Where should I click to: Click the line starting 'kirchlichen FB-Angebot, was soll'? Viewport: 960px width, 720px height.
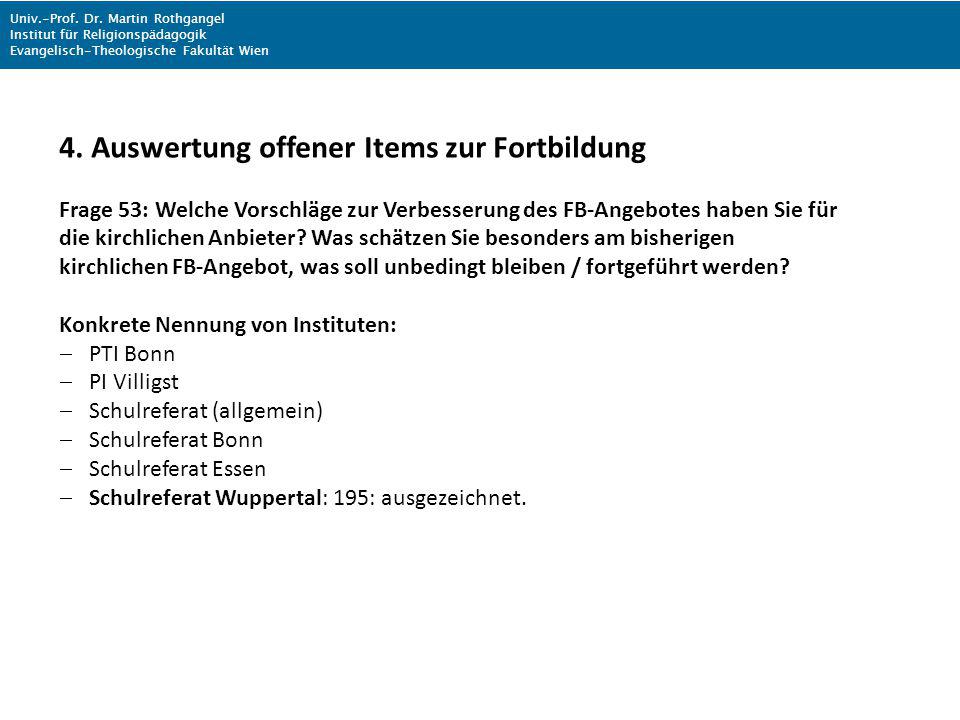424,267
